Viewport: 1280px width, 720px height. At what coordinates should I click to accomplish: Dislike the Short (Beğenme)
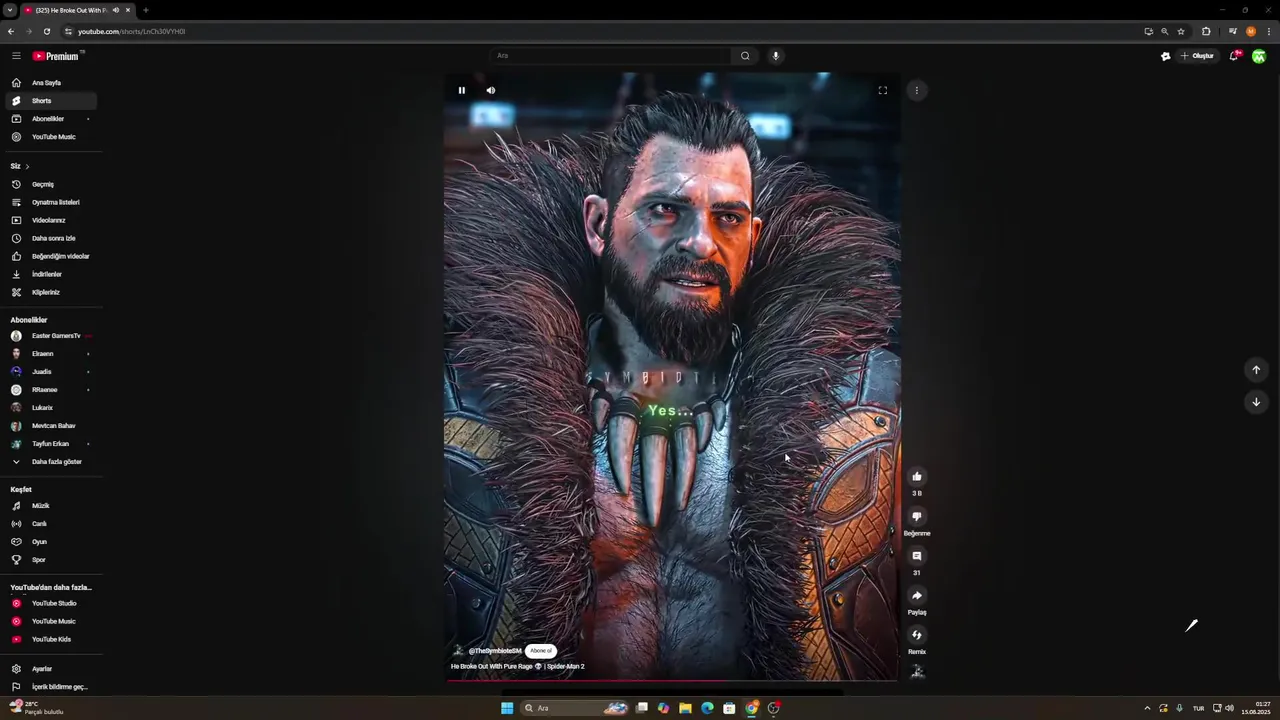point(917,517)
